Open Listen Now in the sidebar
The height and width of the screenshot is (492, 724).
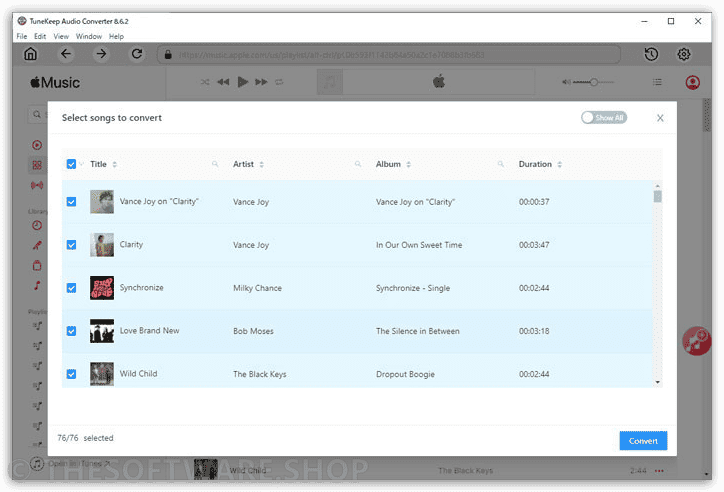coord(37,145)
